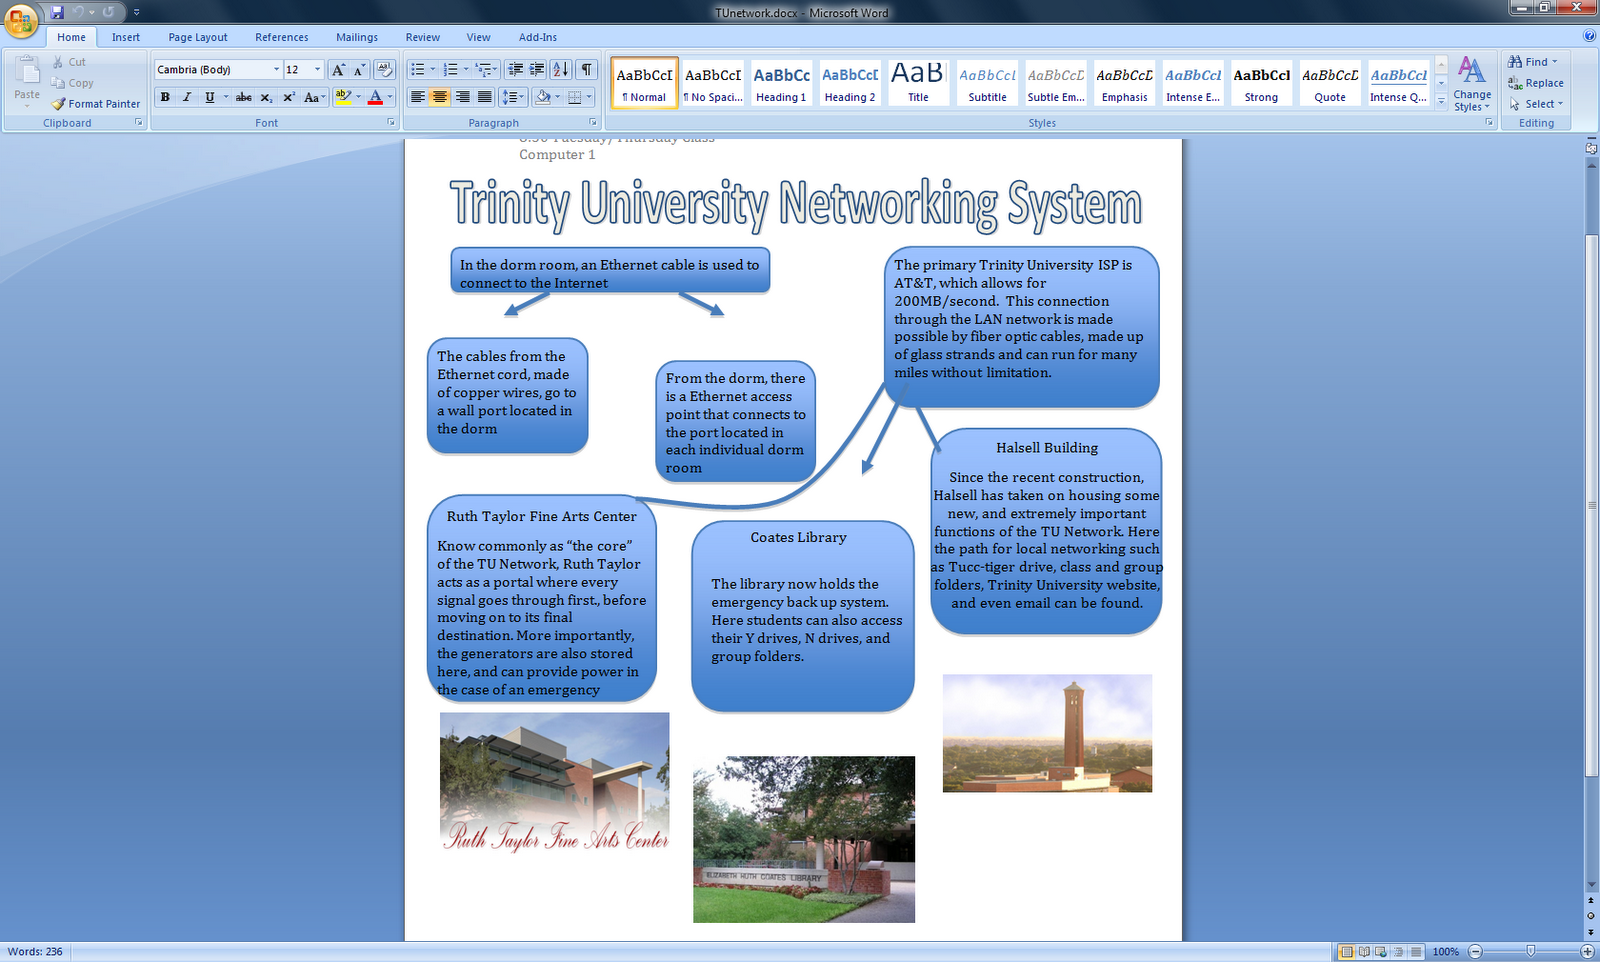Apply yellow text highlight color
Viewport: 1600px width, 962px height.
[x=343, y=97]
